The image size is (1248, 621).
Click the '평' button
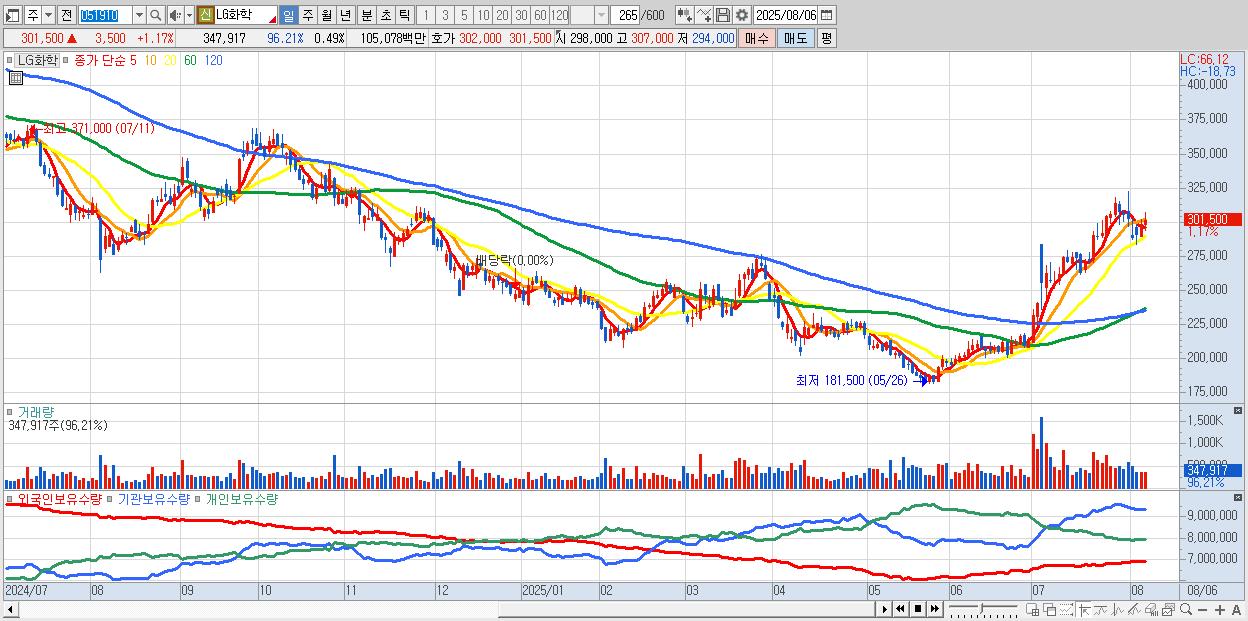tap(826, 38)
